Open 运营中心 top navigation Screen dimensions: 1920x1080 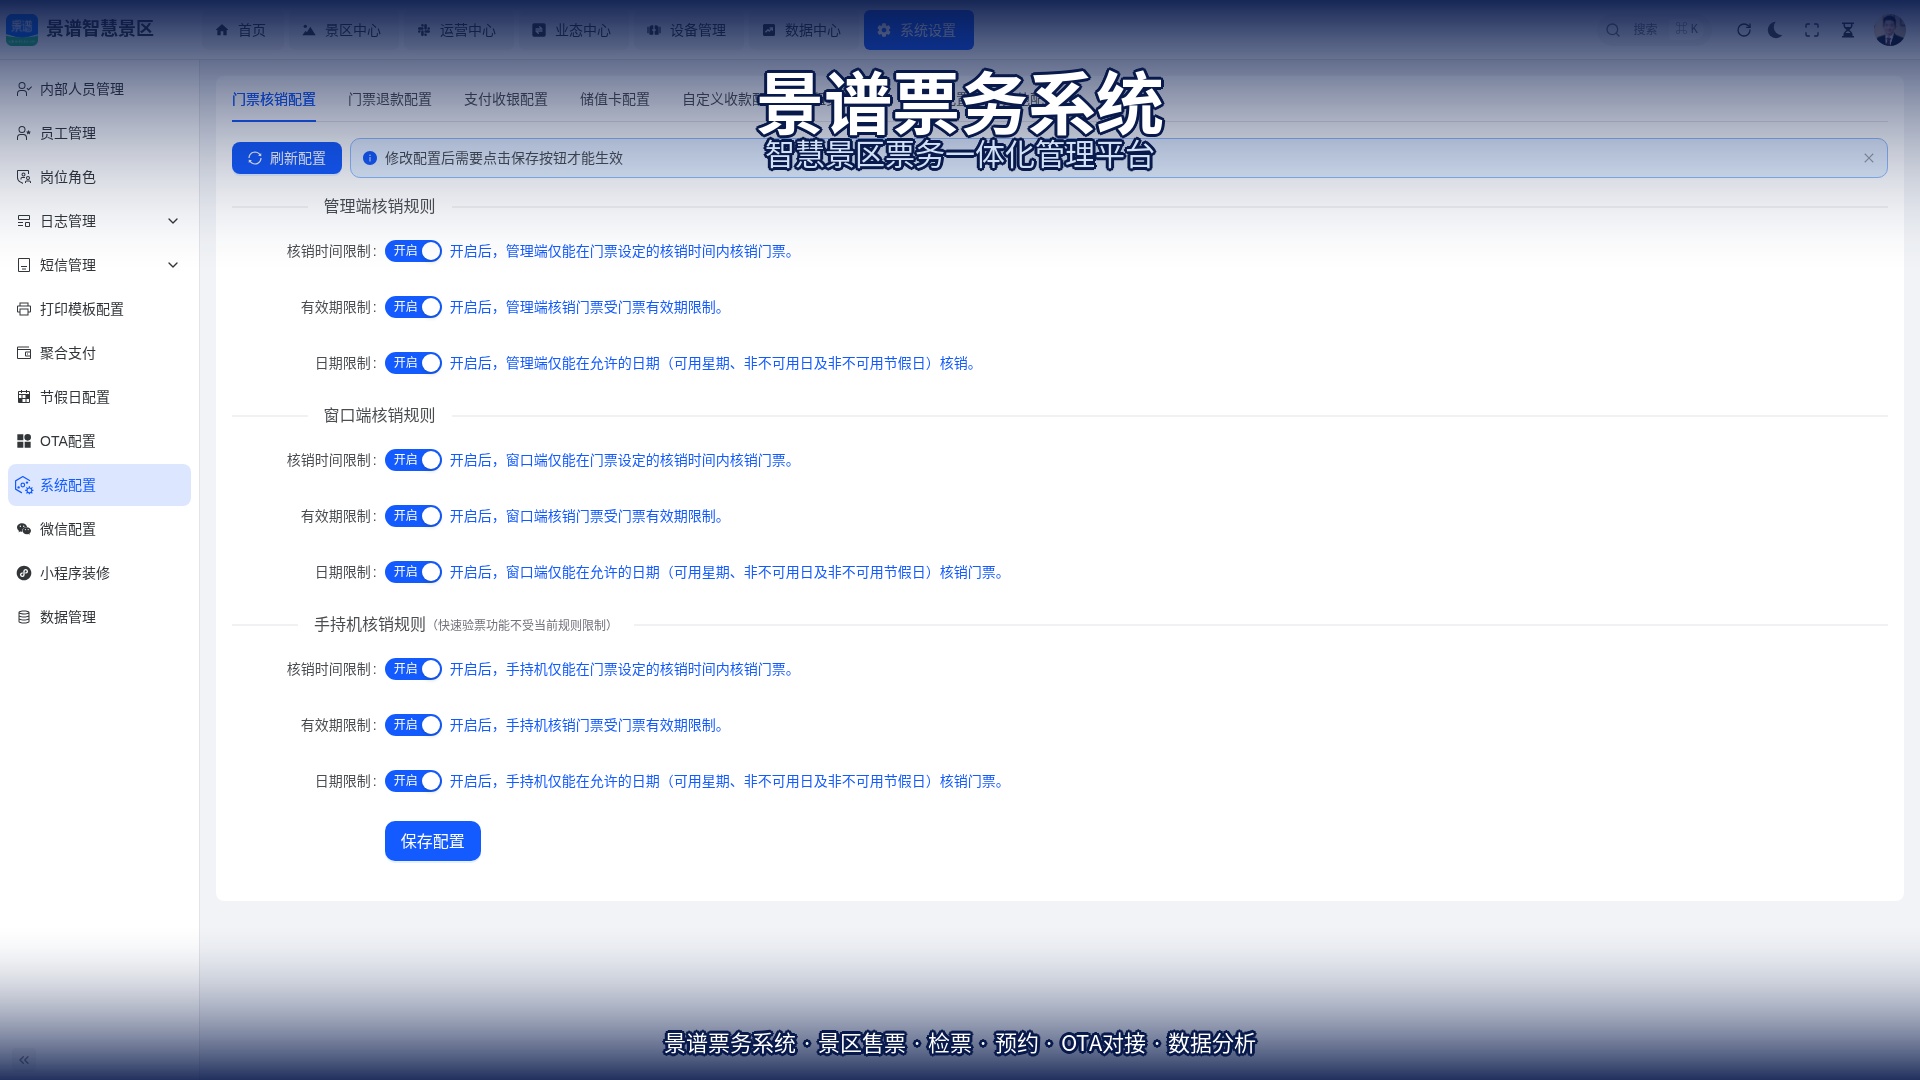point(457,30)
